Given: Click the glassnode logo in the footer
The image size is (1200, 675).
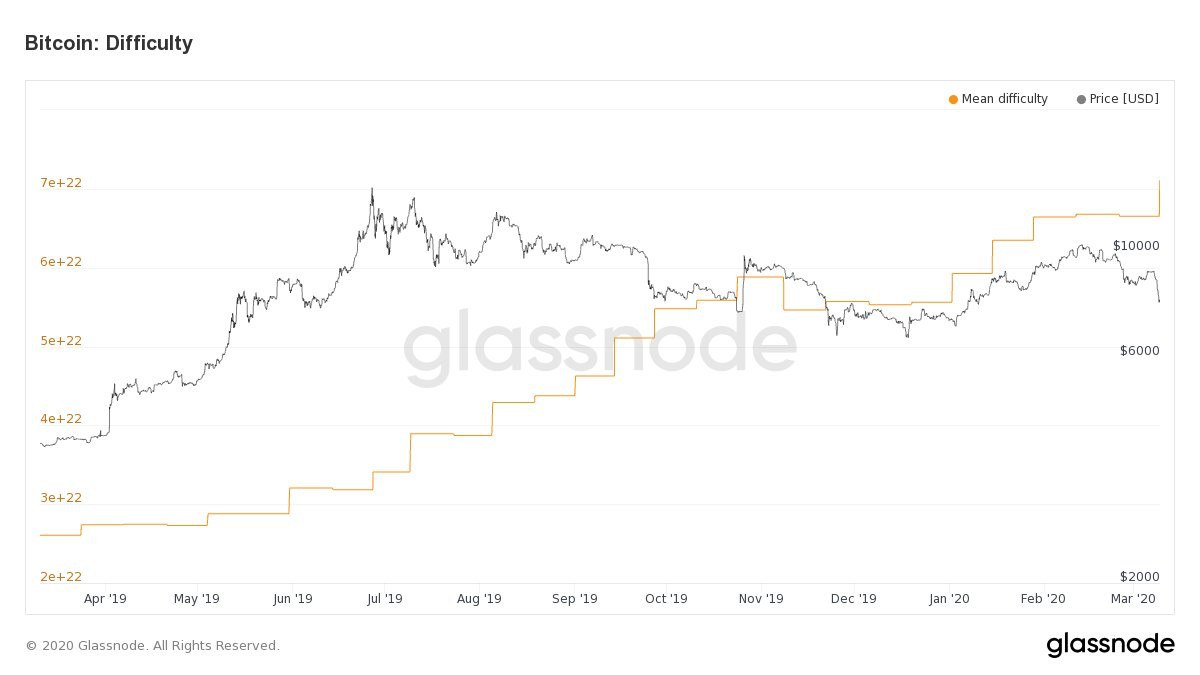Looking at the screenshot, I should [1110, 645].
